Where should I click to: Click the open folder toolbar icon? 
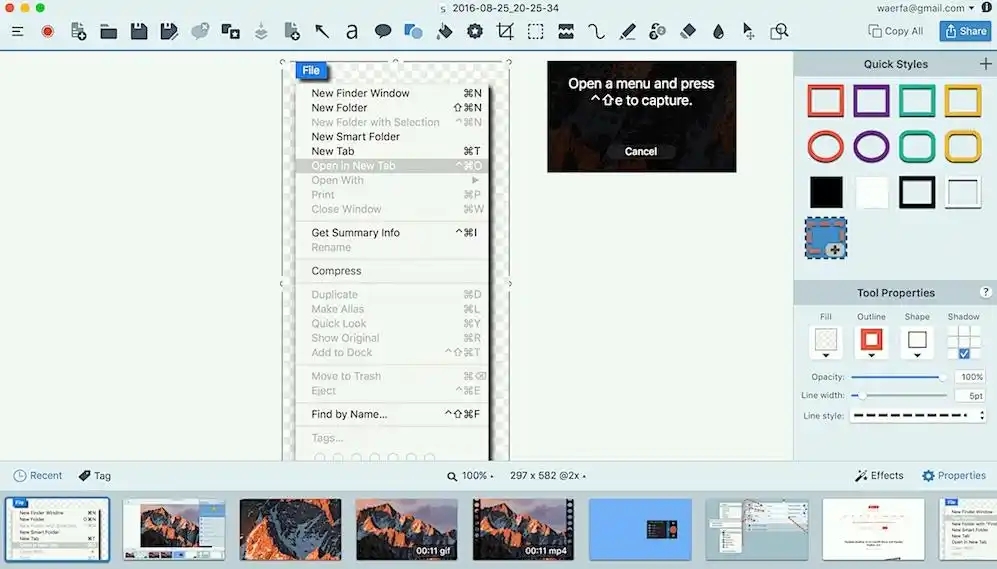tap(109, 32)
